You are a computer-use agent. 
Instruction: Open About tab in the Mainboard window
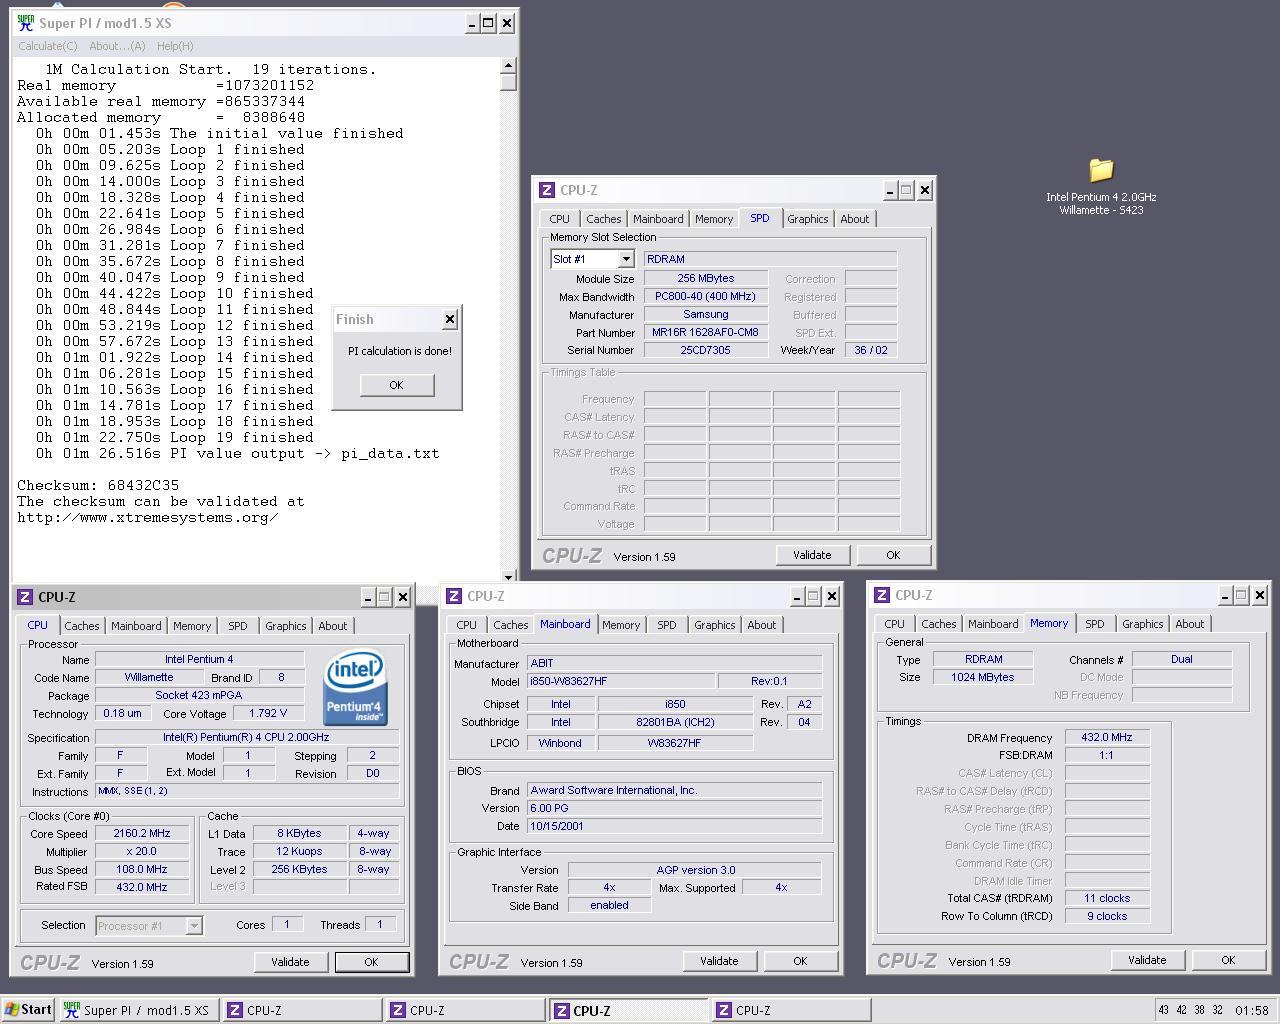point(761,625)
